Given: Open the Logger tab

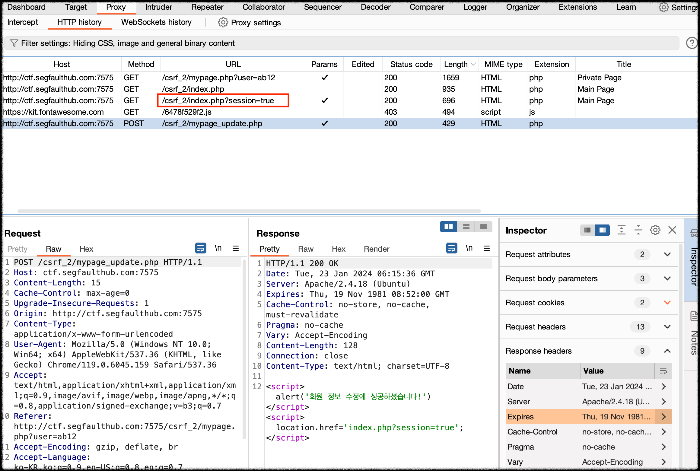Looking at the screenshot, I should click(475, 7).
